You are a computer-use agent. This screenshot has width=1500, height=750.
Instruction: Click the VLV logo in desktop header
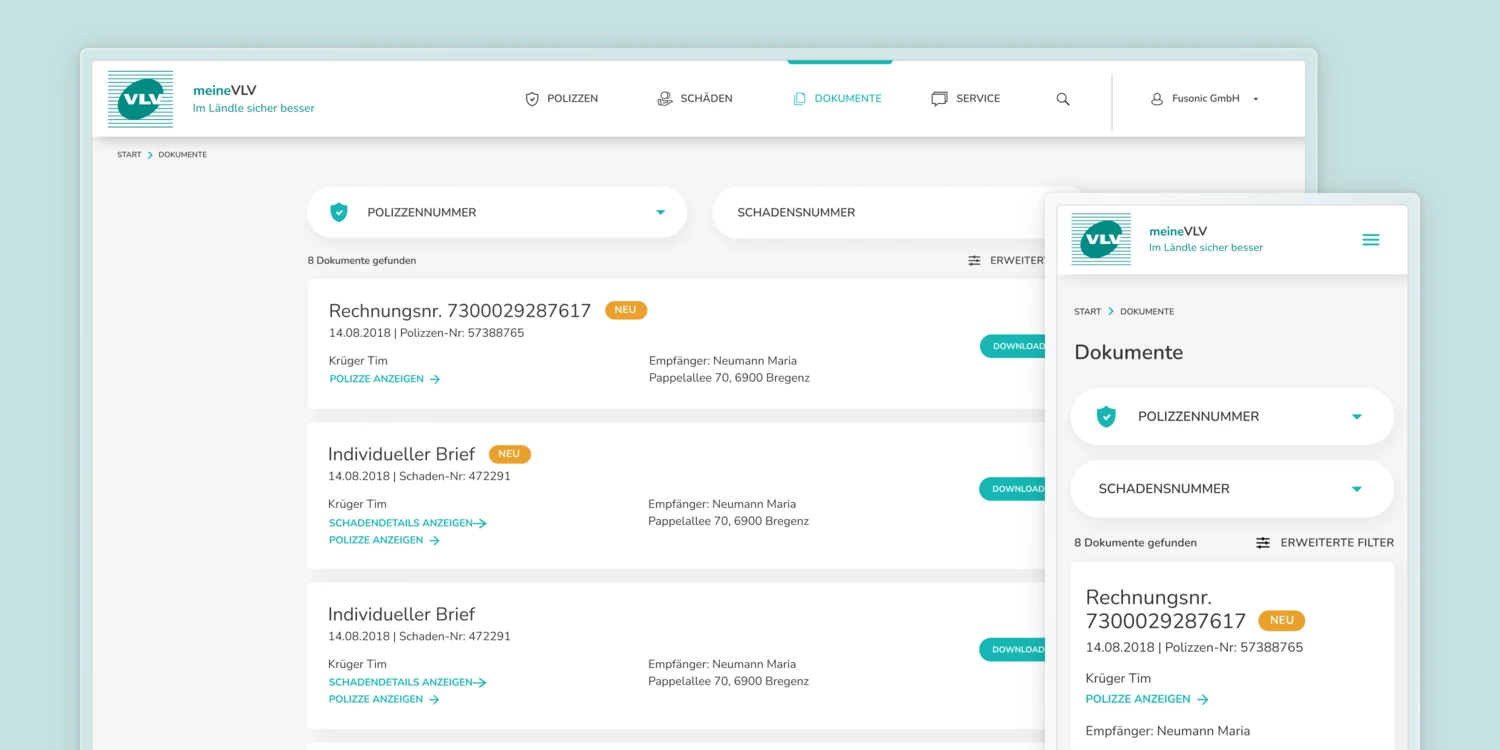click(x=140, y=99)
